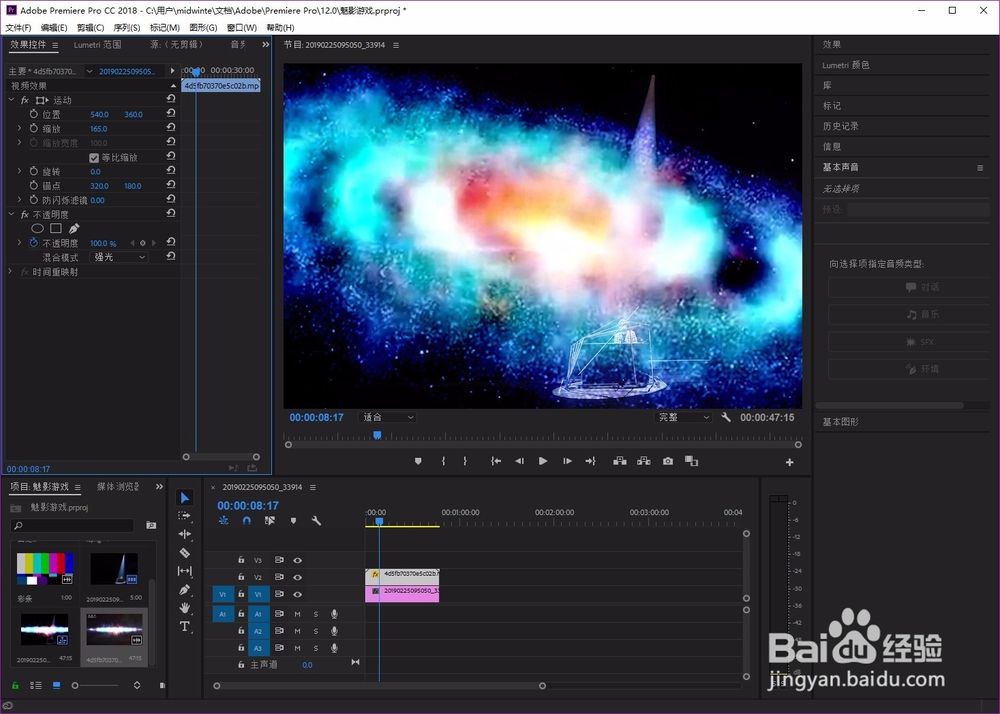Screen dimensions: 1000x714
Task: Mark Out point
Action: tap(465, 461)
